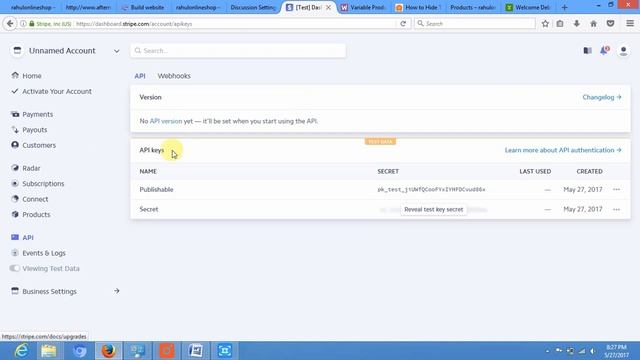
Task: Click Activate Your Account link
Action: point(57,91)
